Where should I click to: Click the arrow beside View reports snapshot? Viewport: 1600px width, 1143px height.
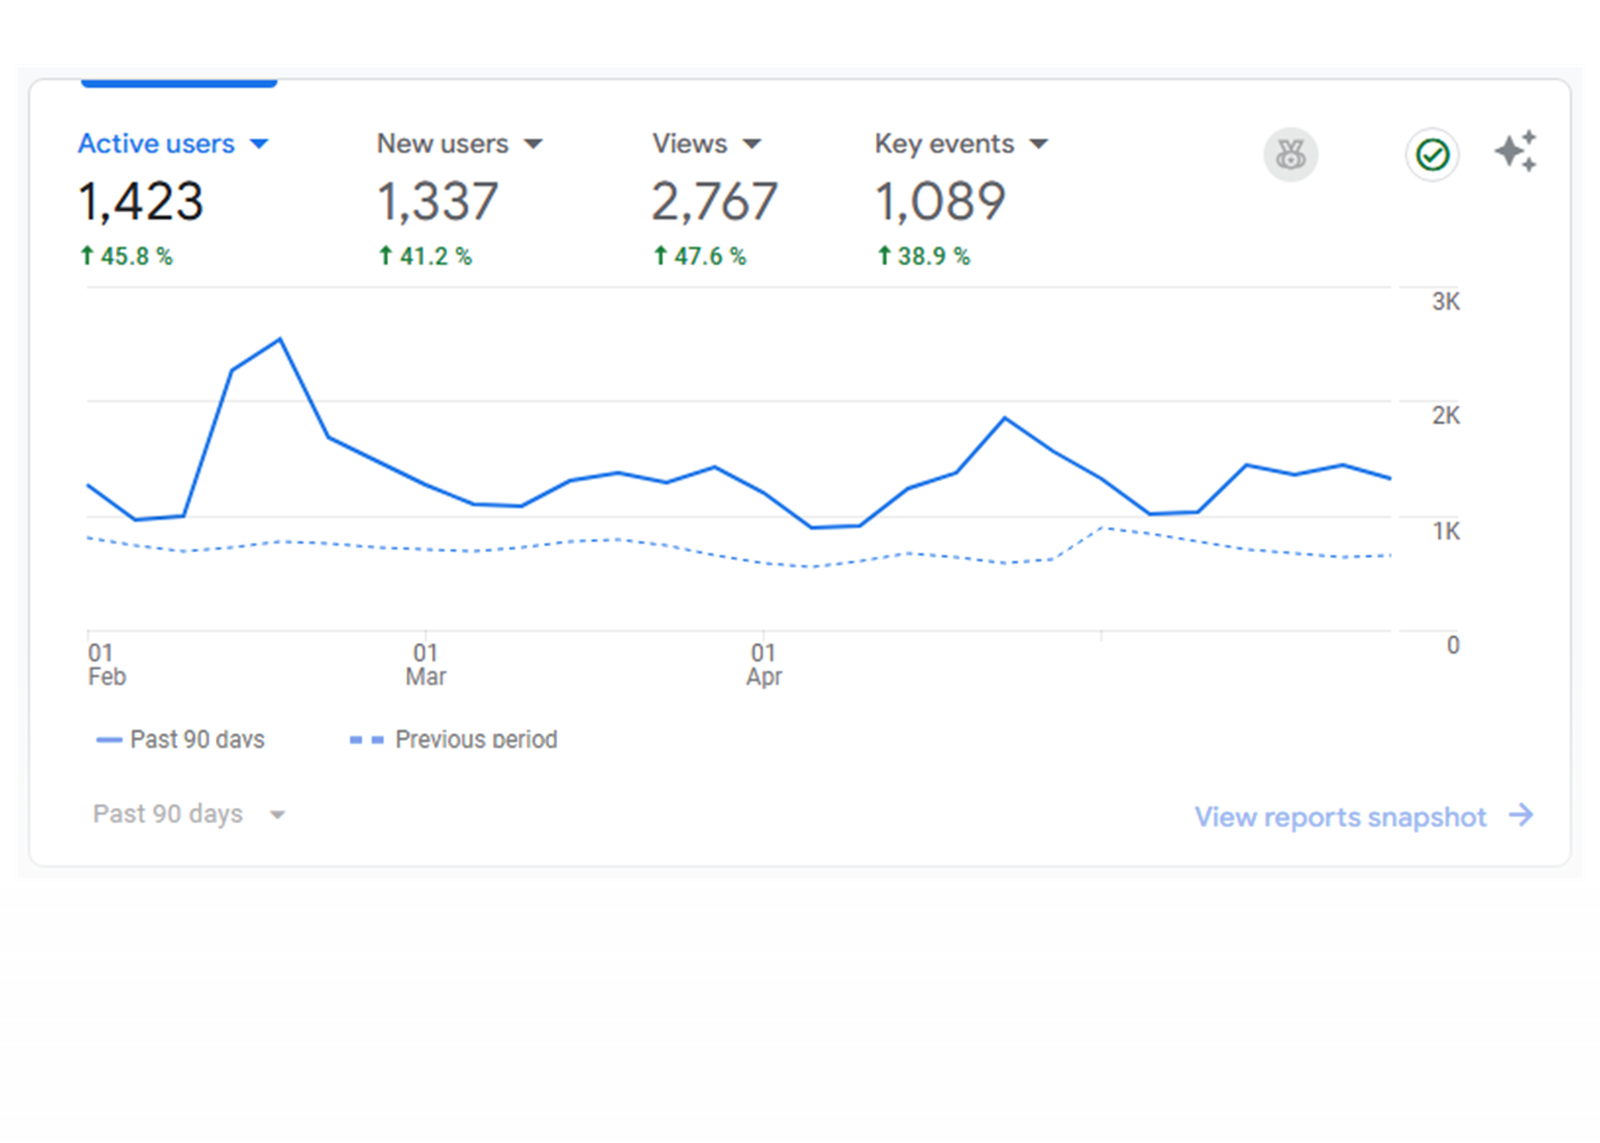(x=1522, y=816)
